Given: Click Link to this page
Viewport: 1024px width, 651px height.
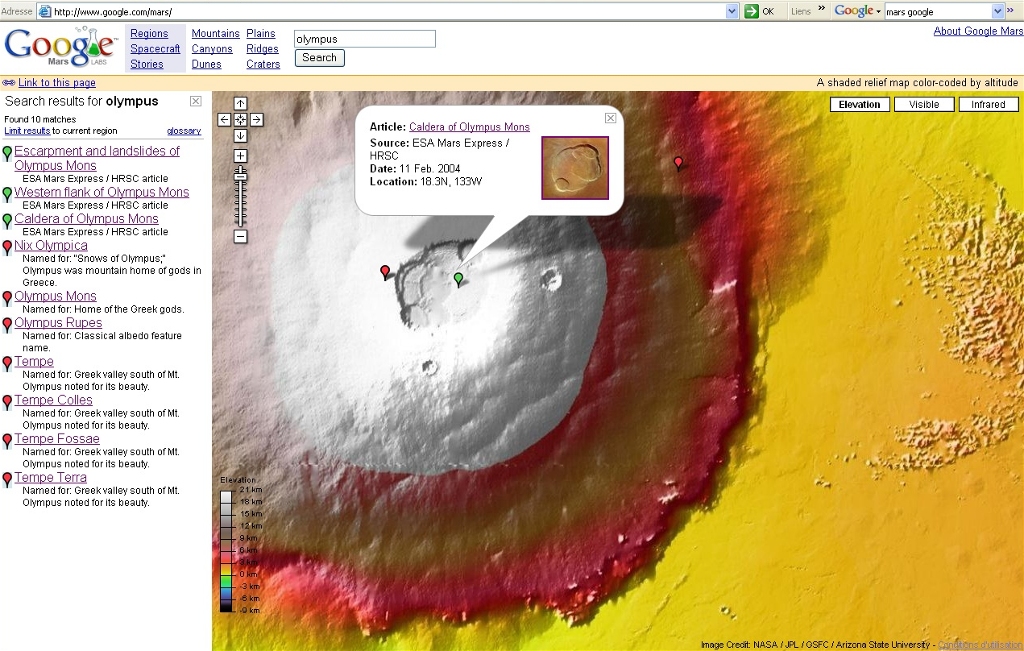Looking at the screenshot, I should tap(57, 82).
